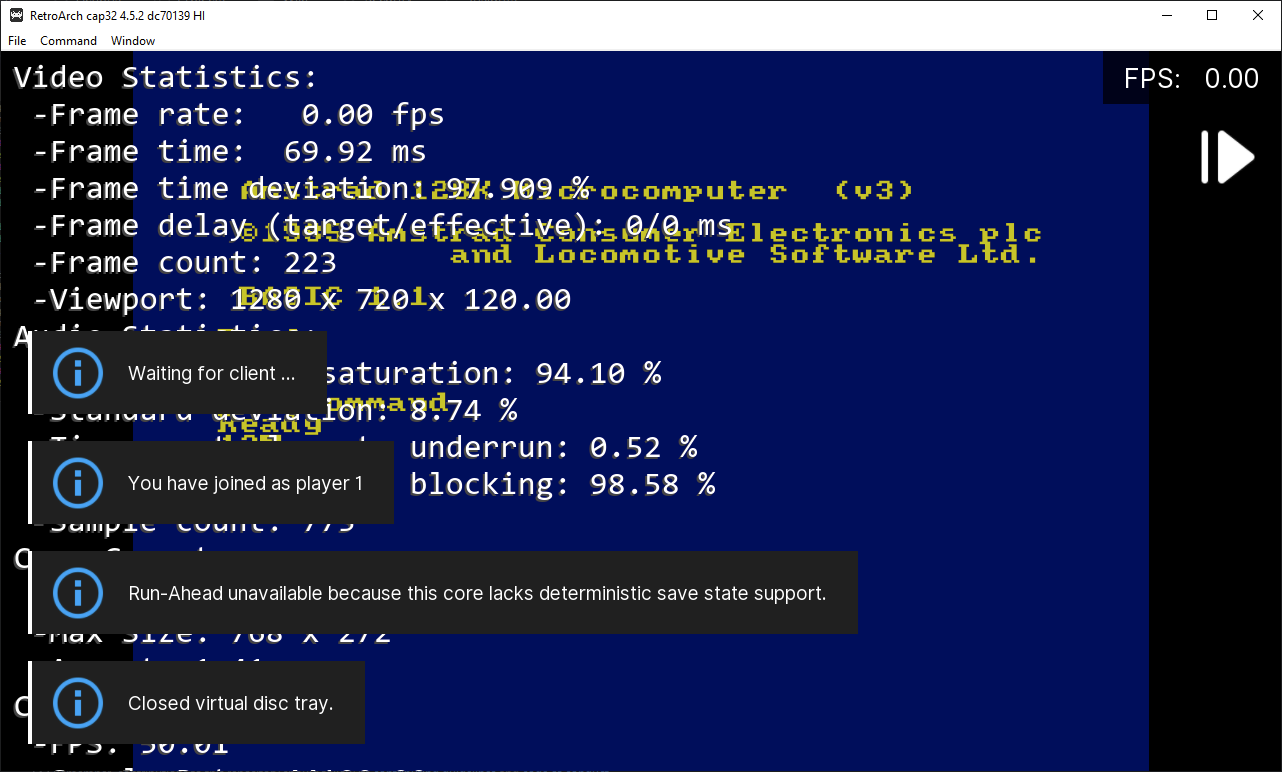The image size is (1282, 772).
Task: Click the Run-Ahead unavailable notification
Action: tap(477, 592)
